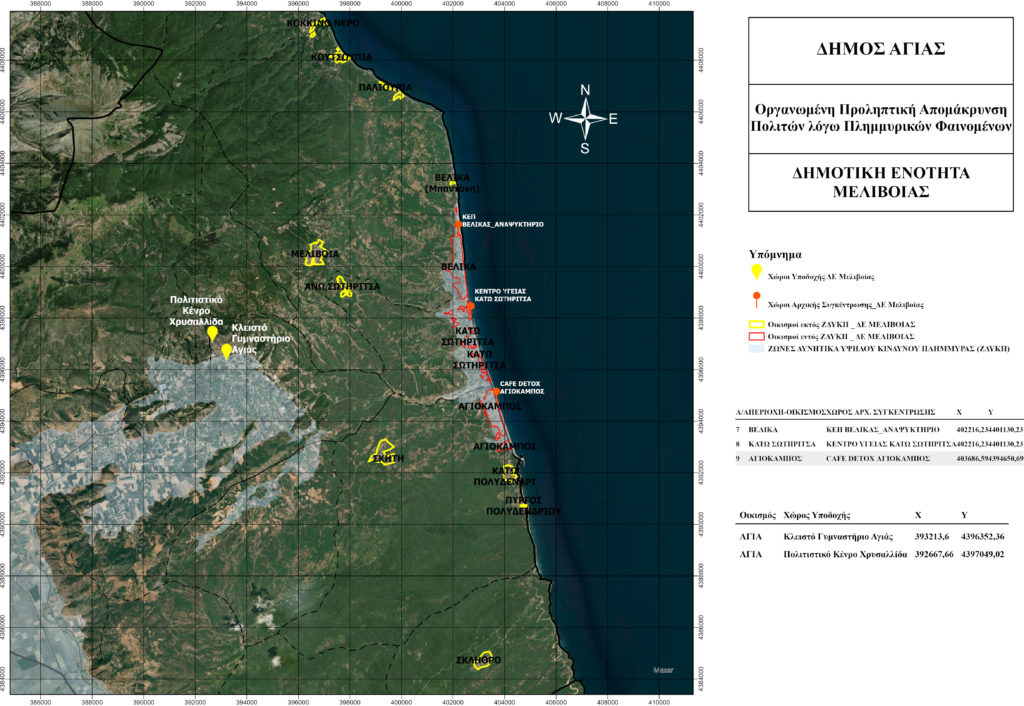
Task: Select the ΣΚΗΤΗ yellow settlement outline
Action: coord(382,451)
